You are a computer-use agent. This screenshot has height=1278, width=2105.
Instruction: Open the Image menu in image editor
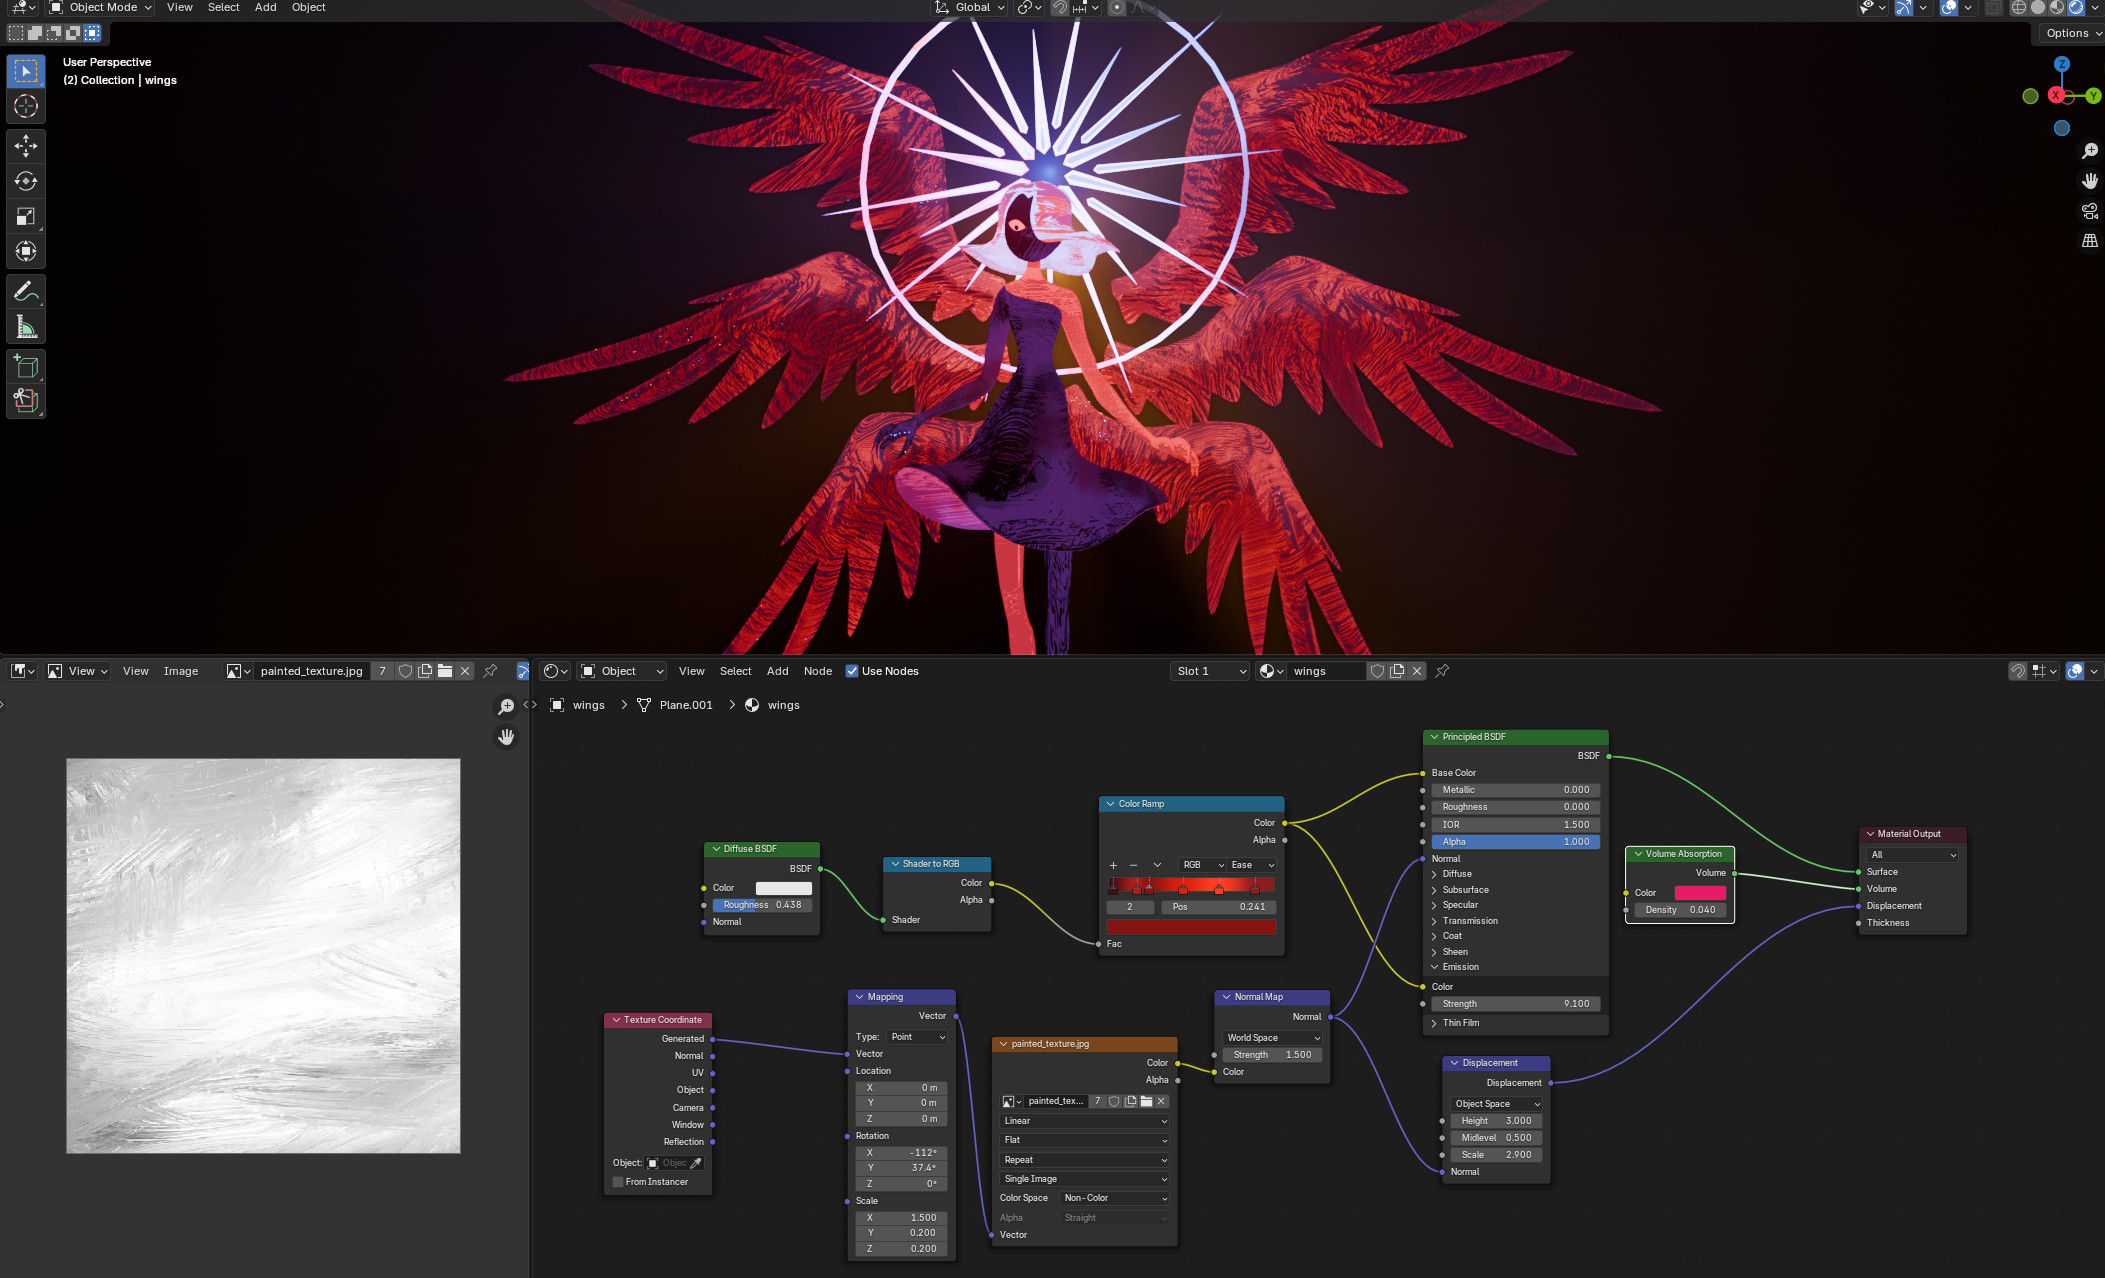(181, 671)
